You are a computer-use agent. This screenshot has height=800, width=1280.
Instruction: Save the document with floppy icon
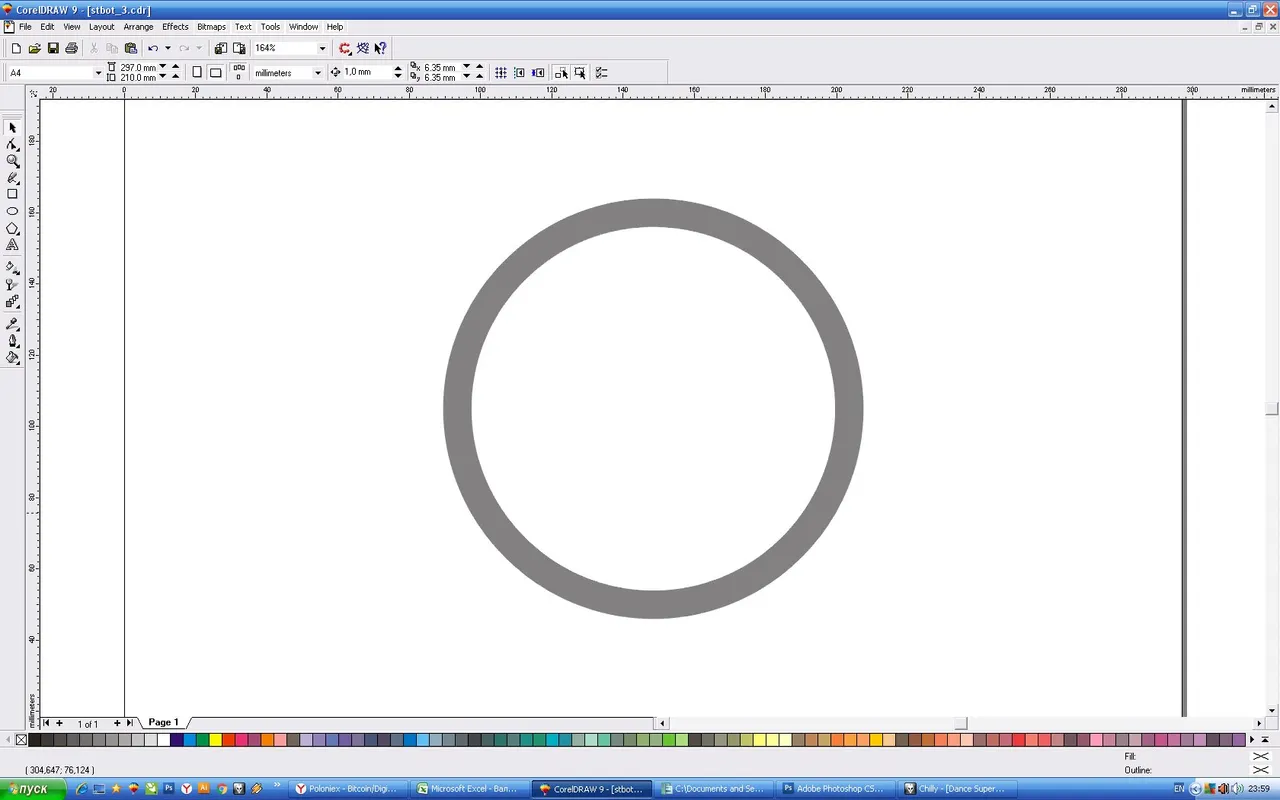[x=53, y=48]
